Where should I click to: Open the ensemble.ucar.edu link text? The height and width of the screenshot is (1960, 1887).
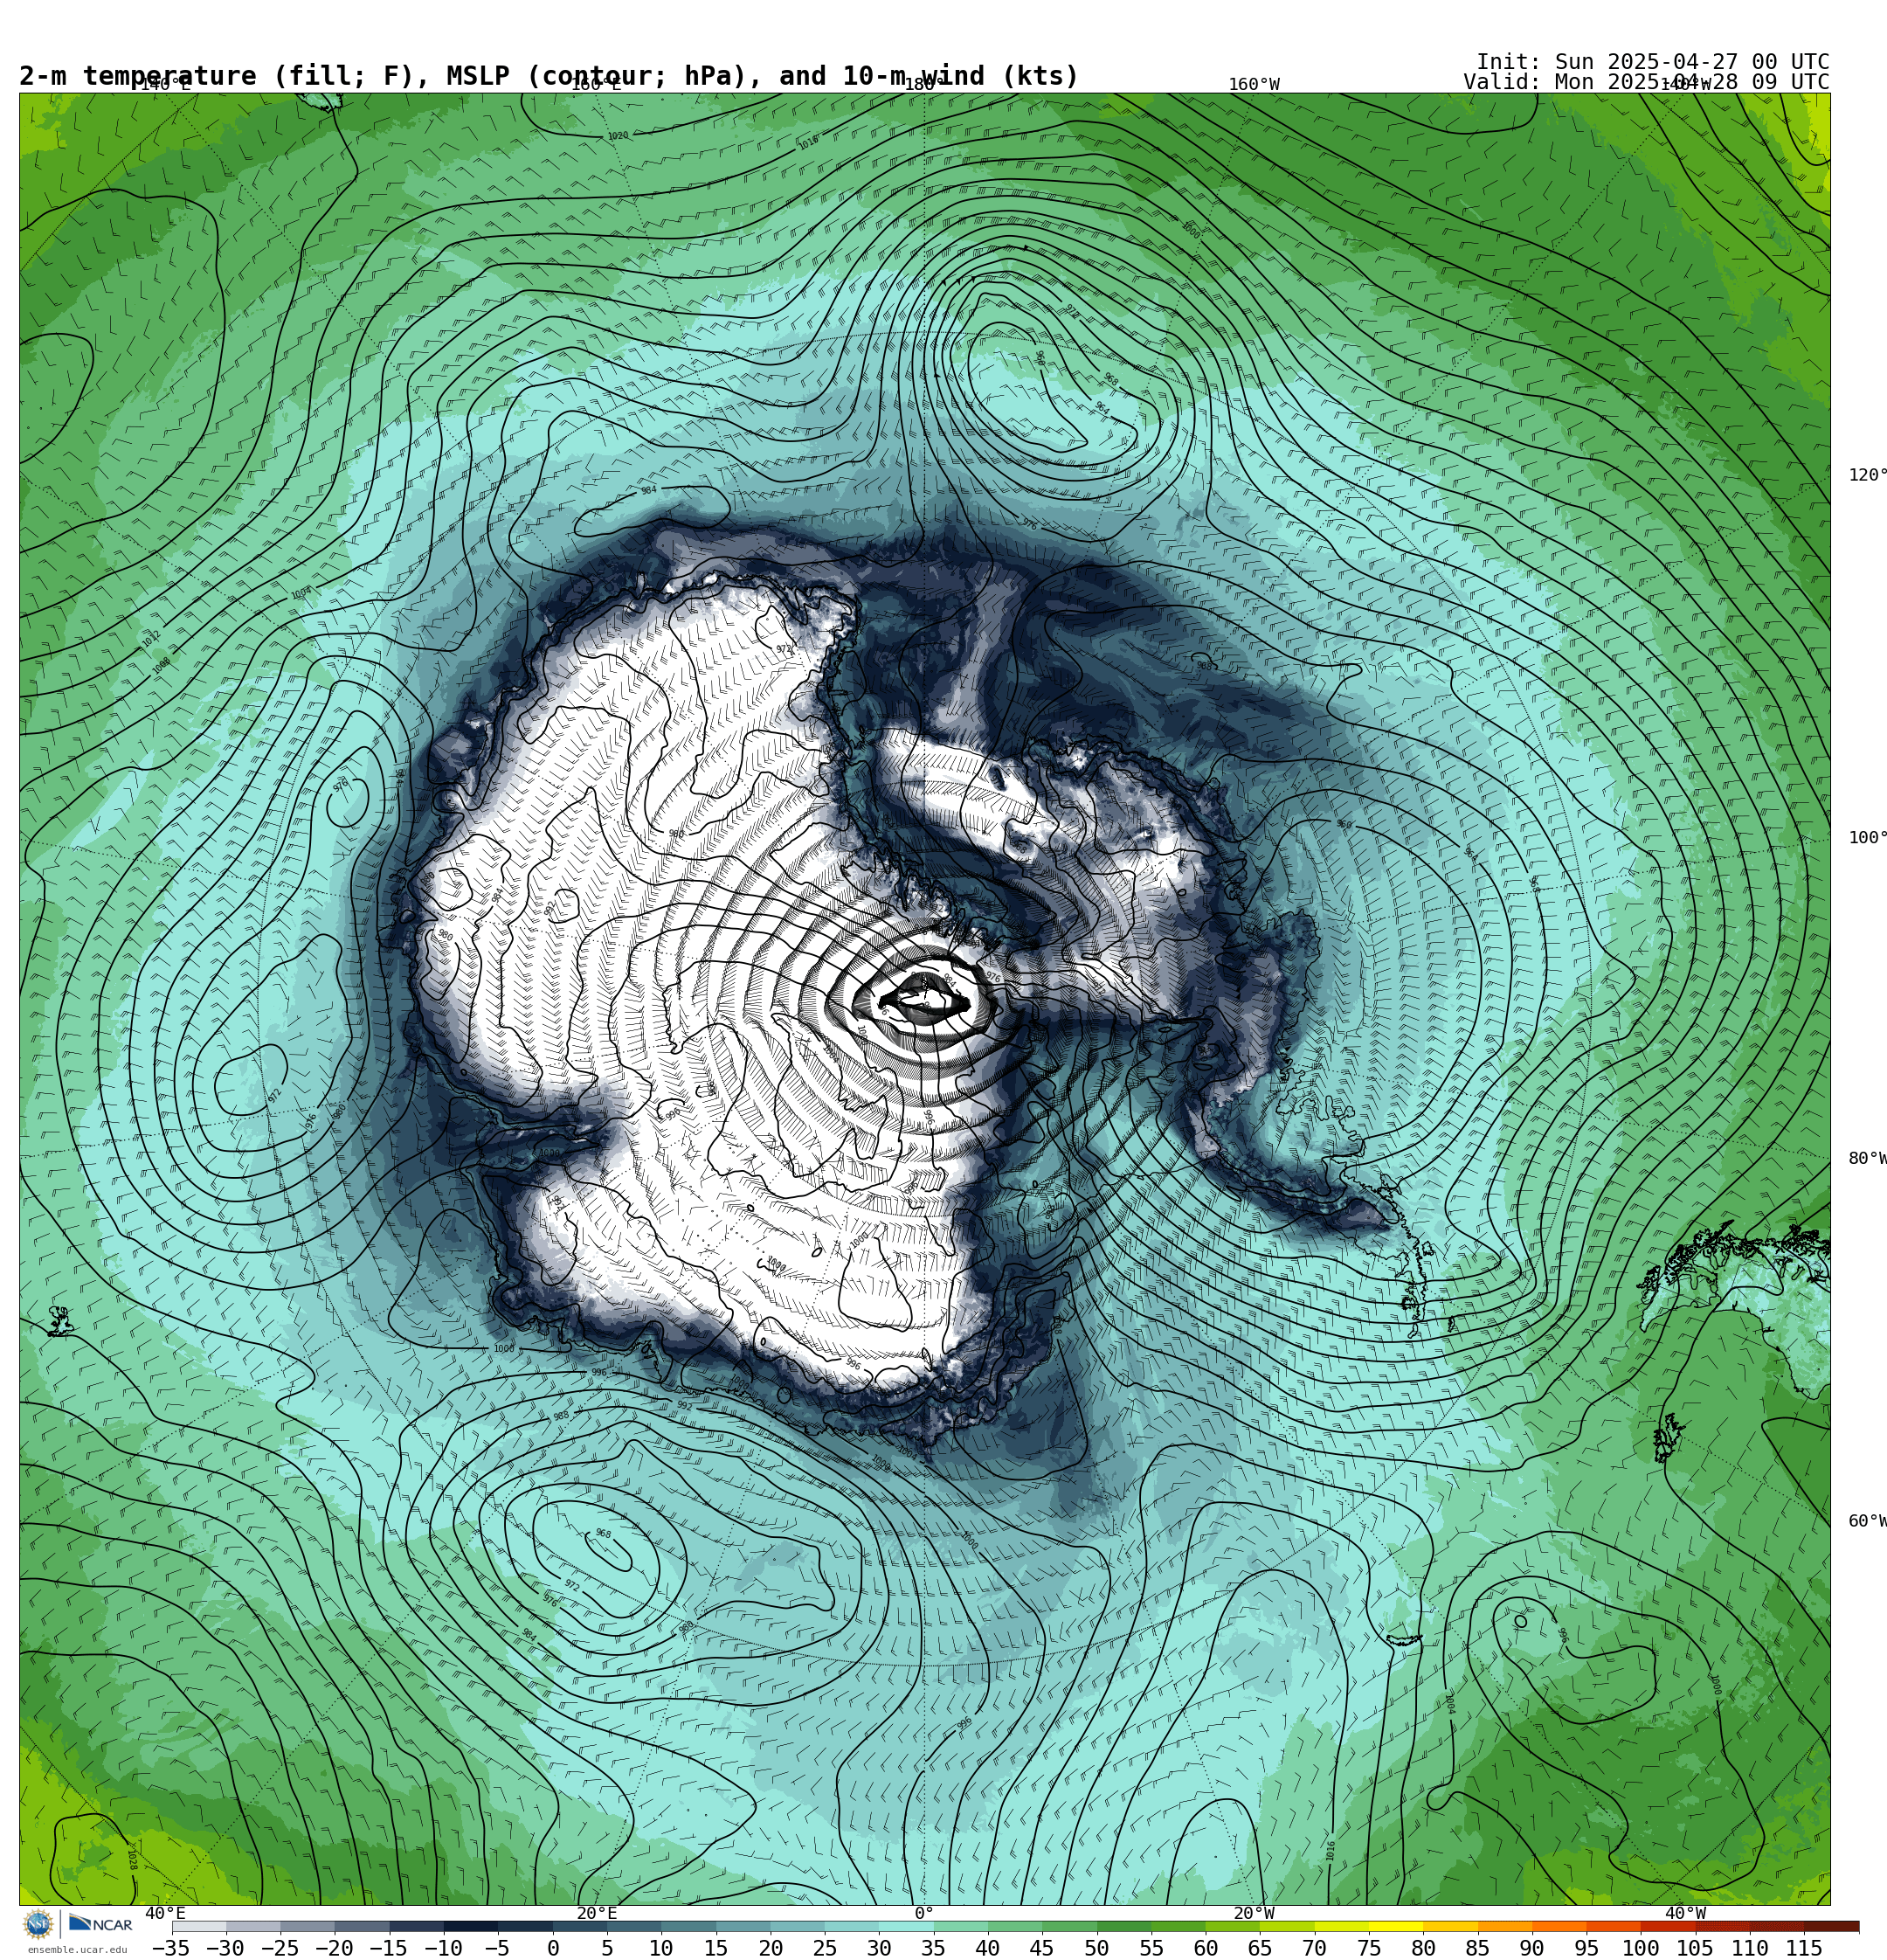77,1950
